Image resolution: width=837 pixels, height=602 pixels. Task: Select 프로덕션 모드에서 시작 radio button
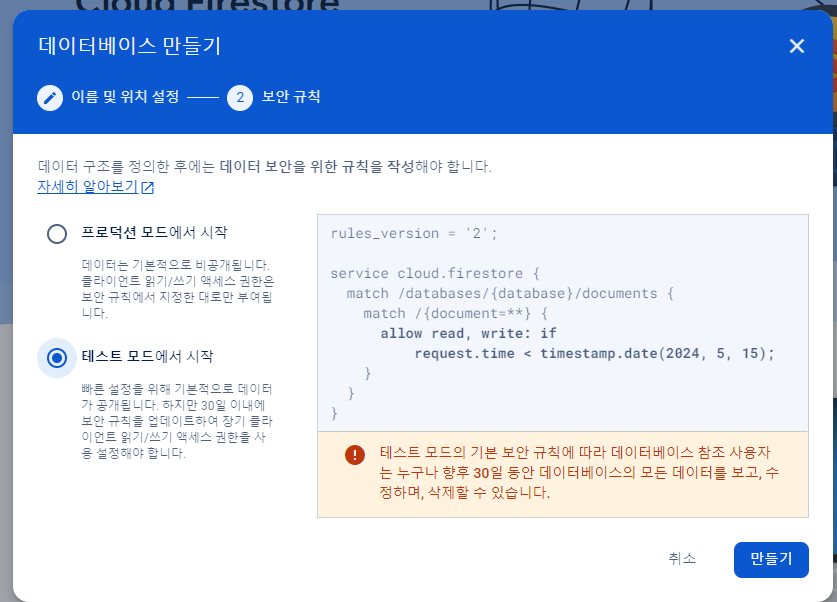(57, 234)
